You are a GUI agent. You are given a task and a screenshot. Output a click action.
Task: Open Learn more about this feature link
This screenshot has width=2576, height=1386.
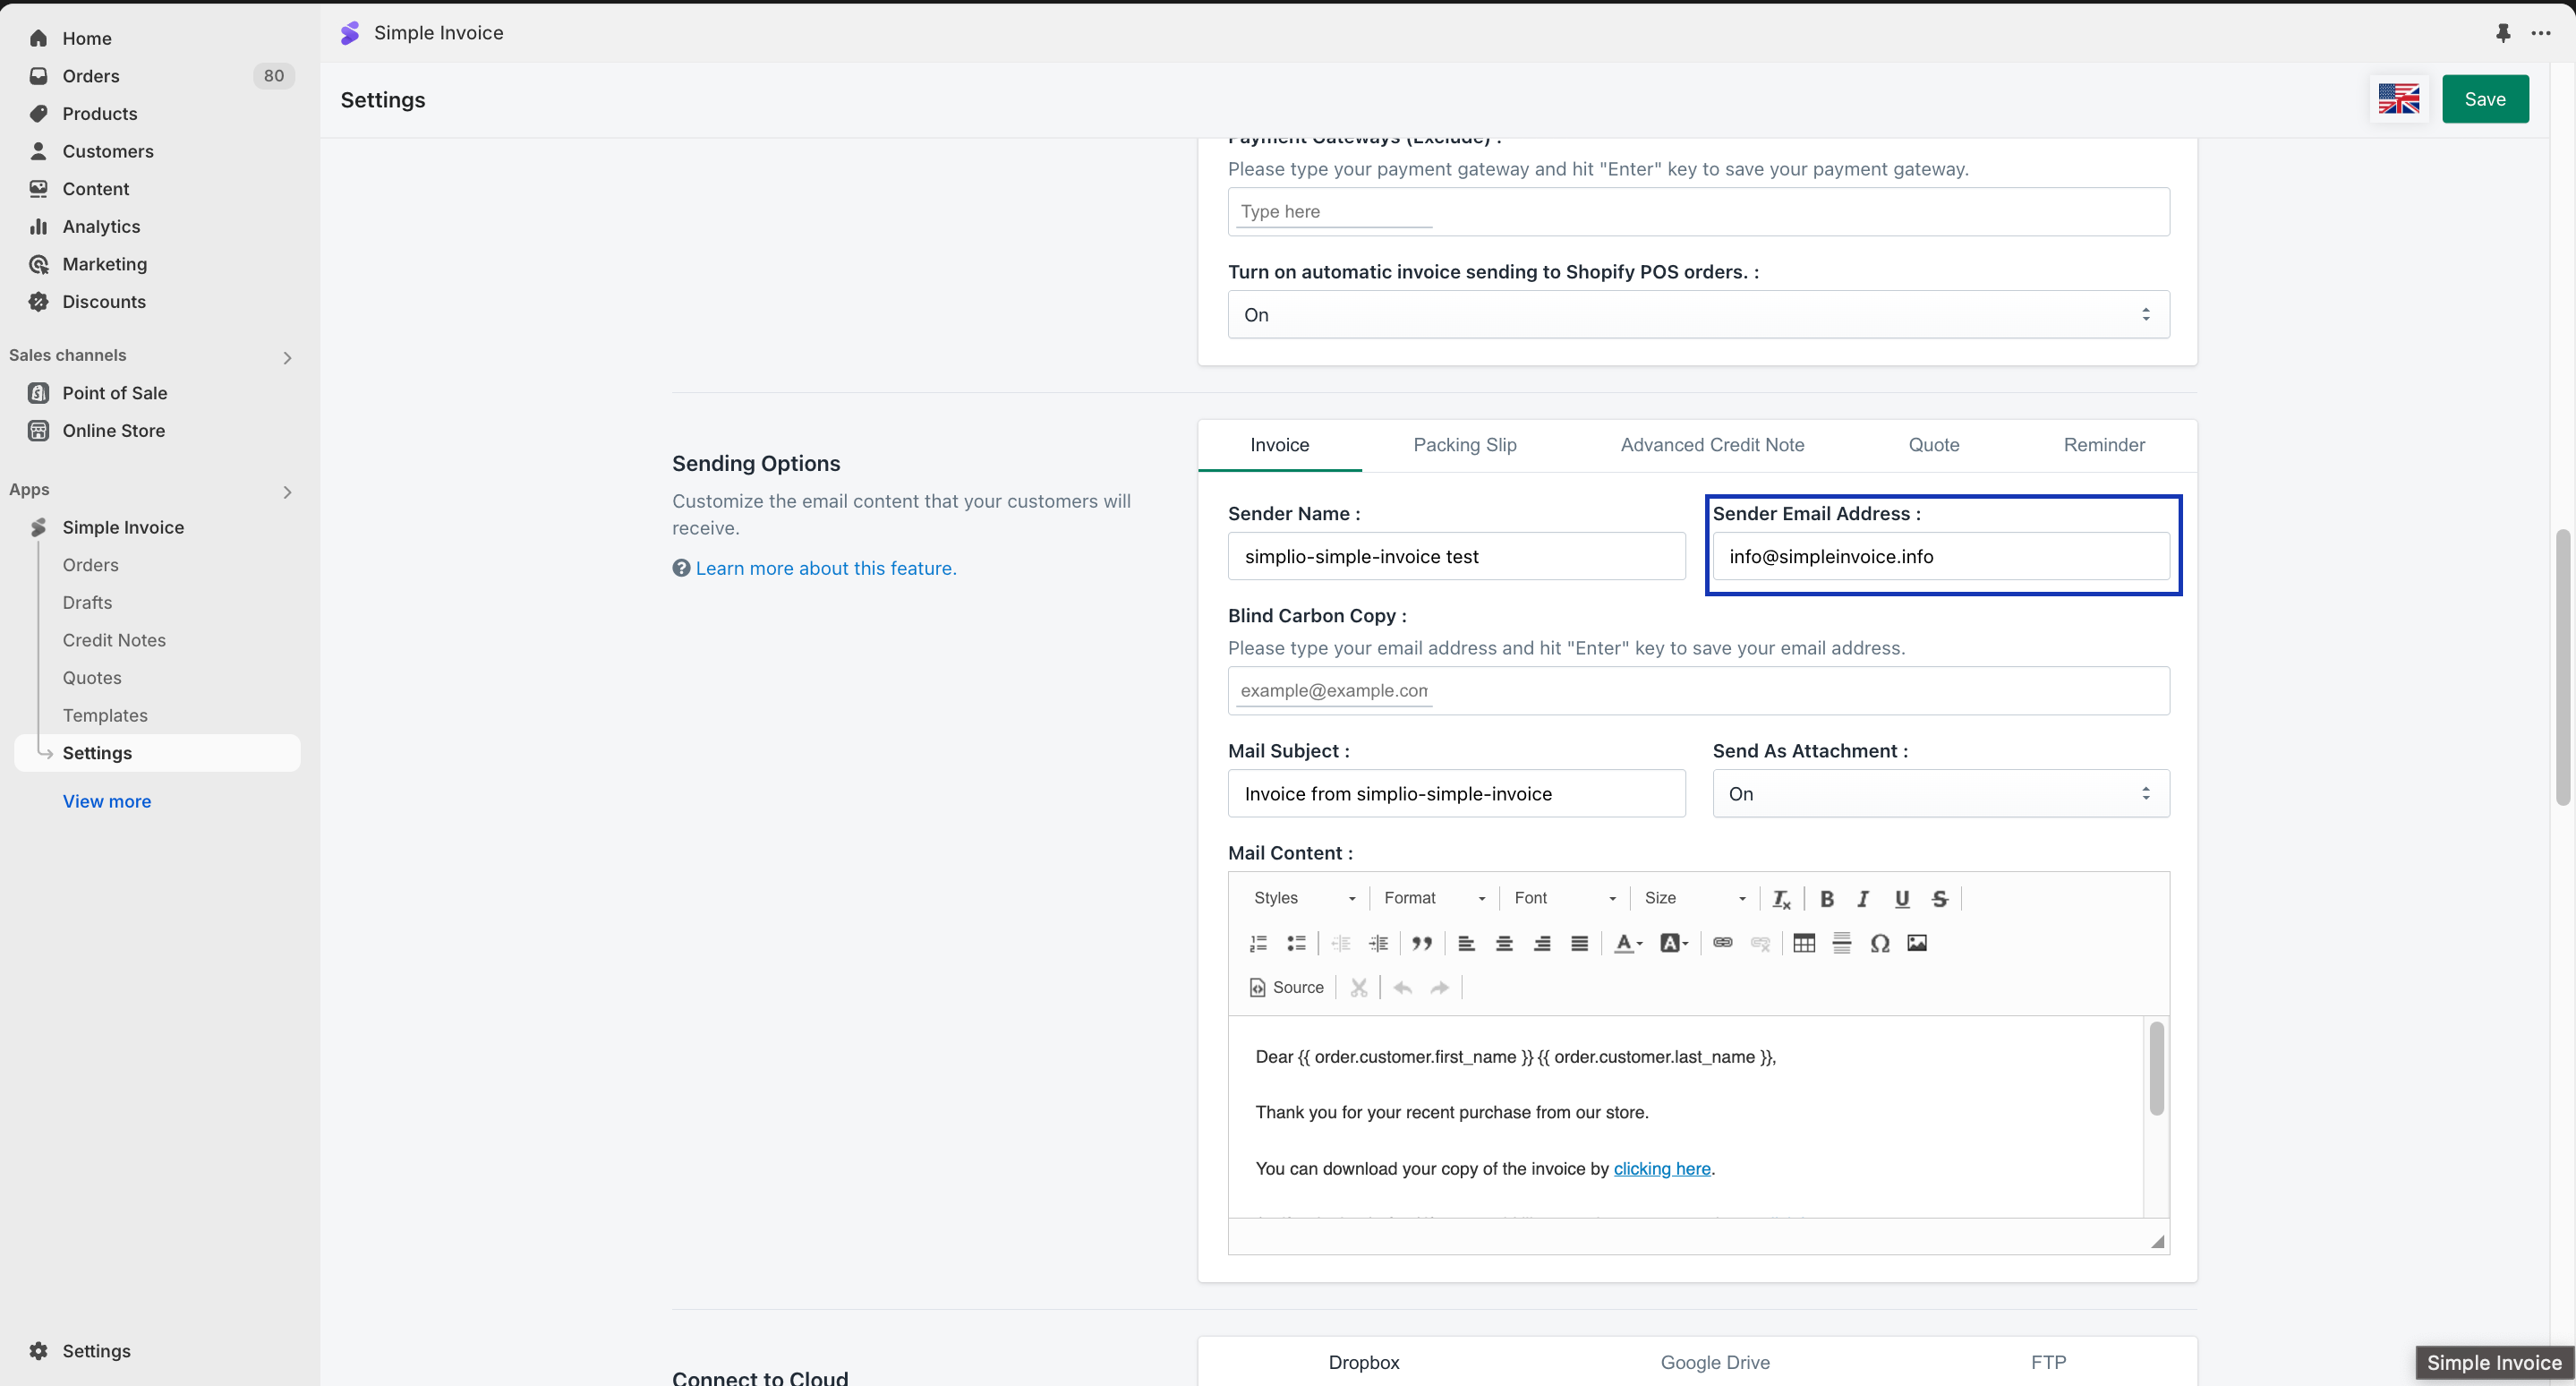click(825, 568)
